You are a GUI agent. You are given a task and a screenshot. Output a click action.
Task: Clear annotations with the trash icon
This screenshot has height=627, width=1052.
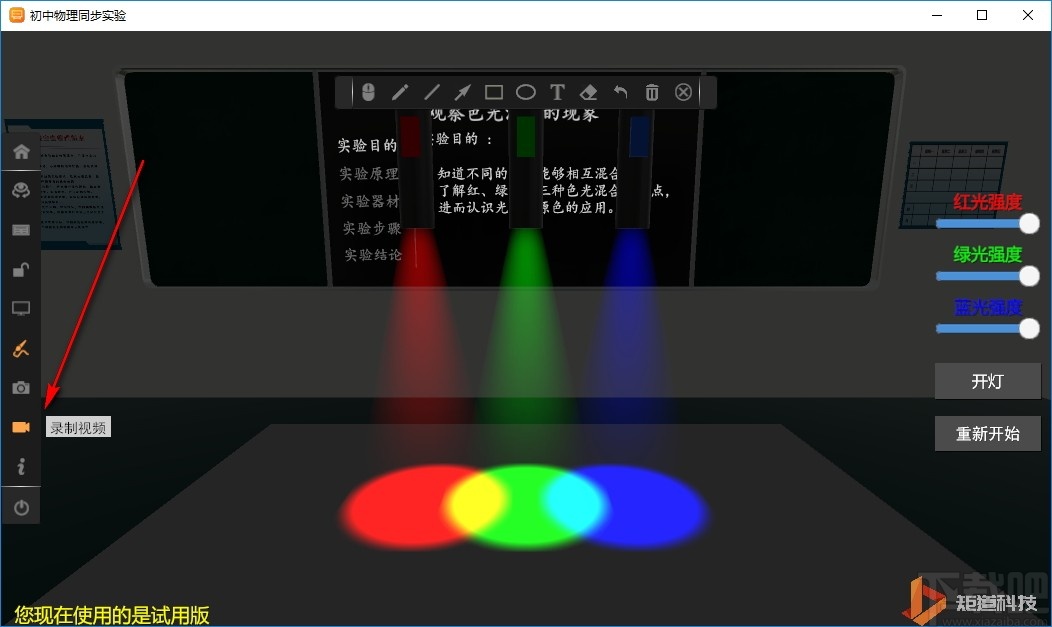point(651,92)
